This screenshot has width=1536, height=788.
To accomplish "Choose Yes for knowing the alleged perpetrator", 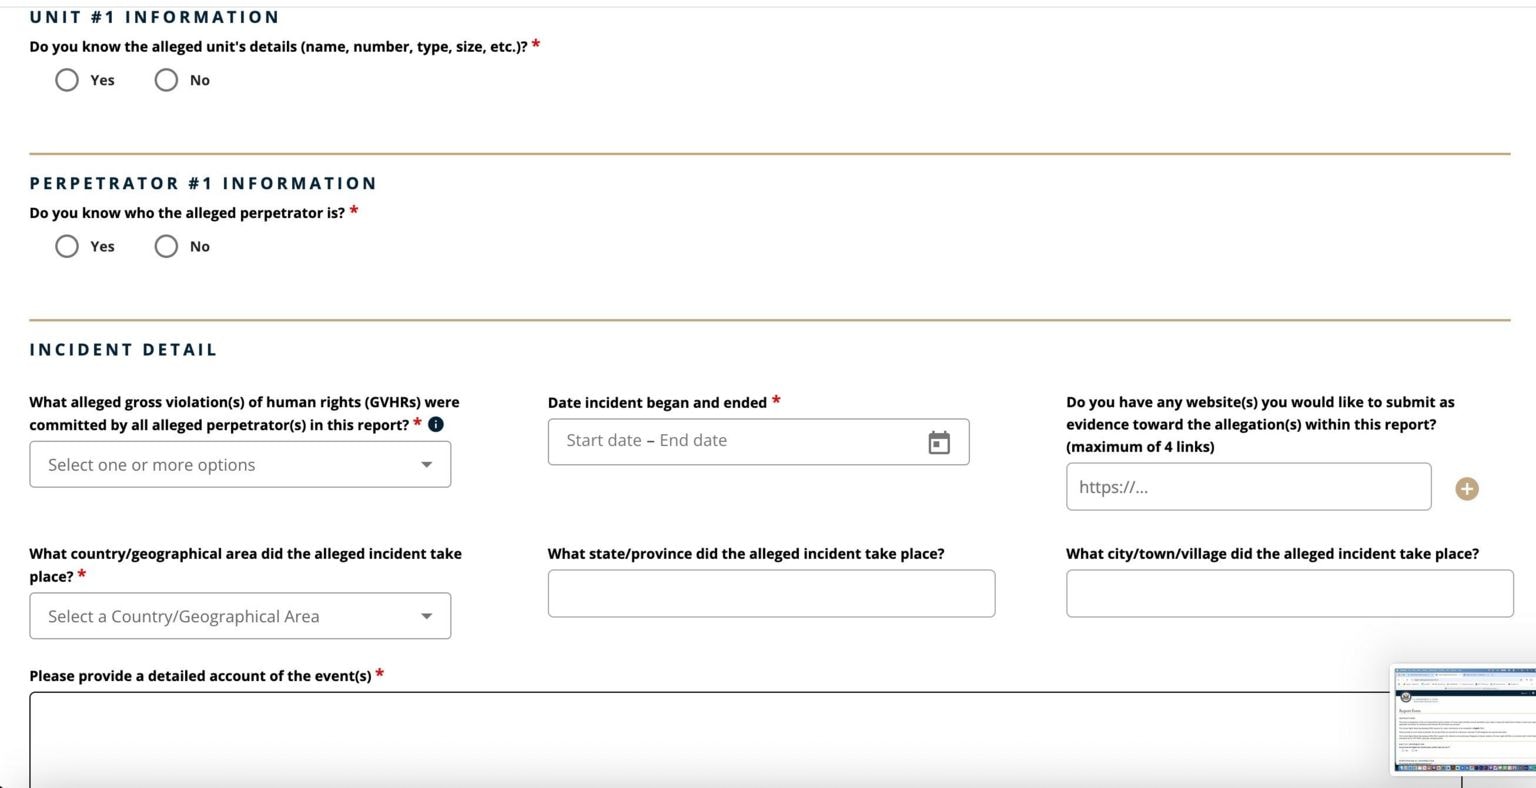I will 67,247.
